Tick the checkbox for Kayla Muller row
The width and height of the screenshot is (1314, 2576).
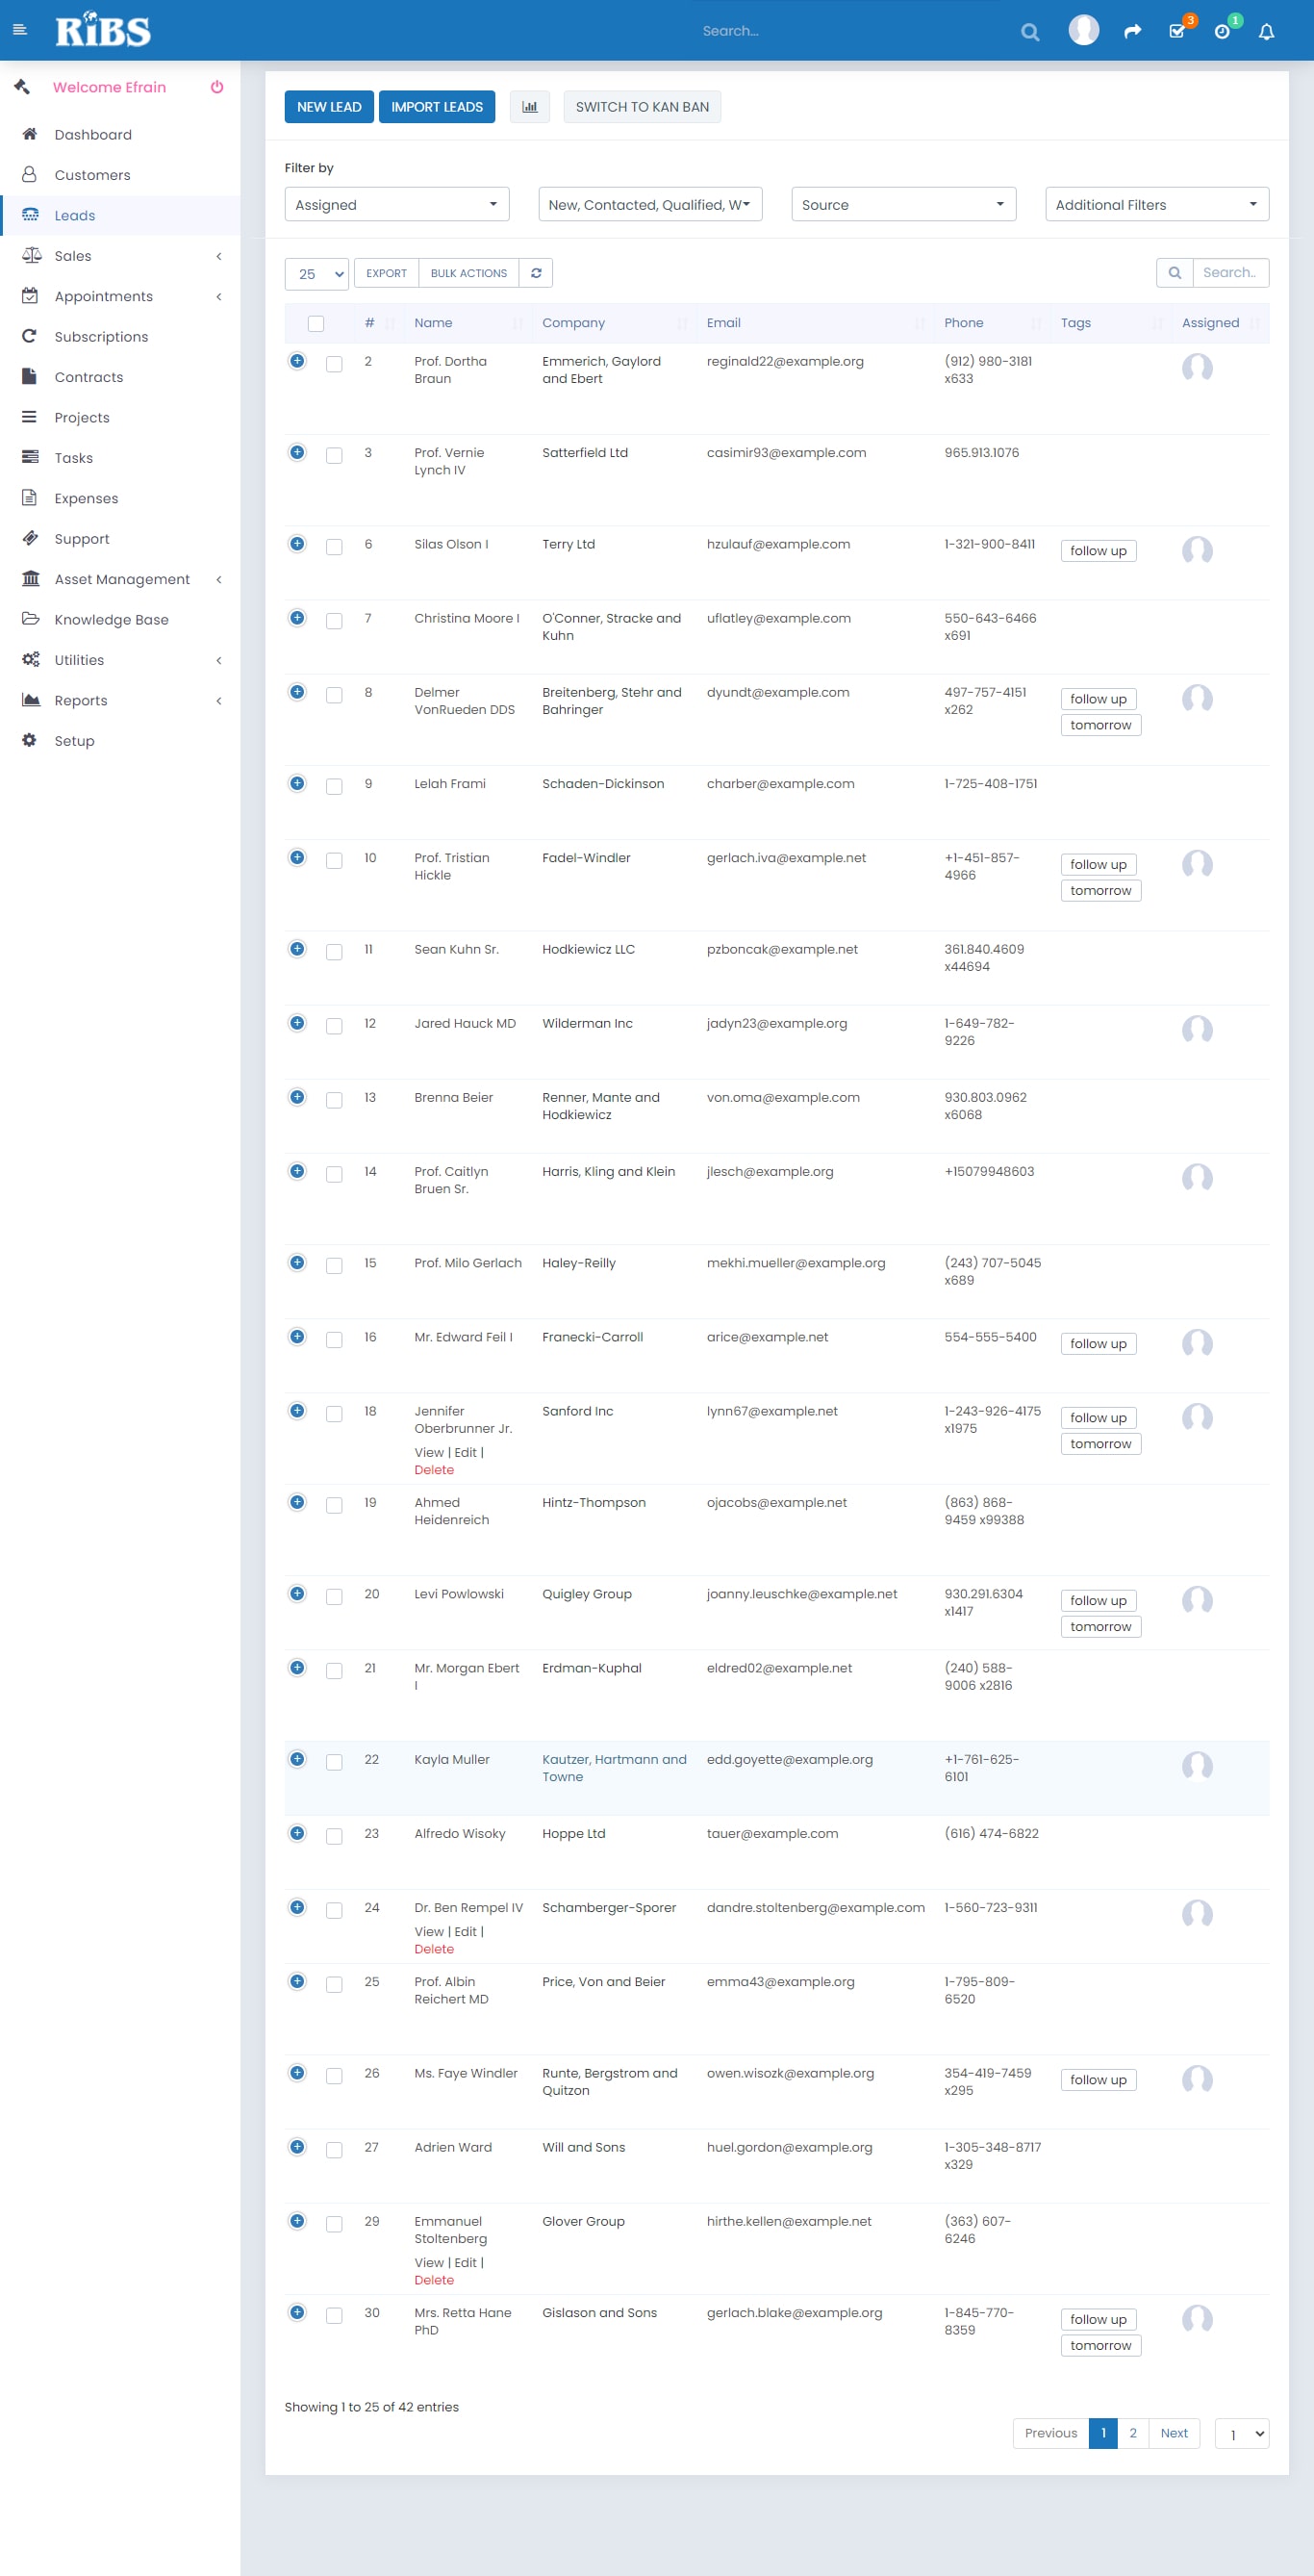point(334,1762)
